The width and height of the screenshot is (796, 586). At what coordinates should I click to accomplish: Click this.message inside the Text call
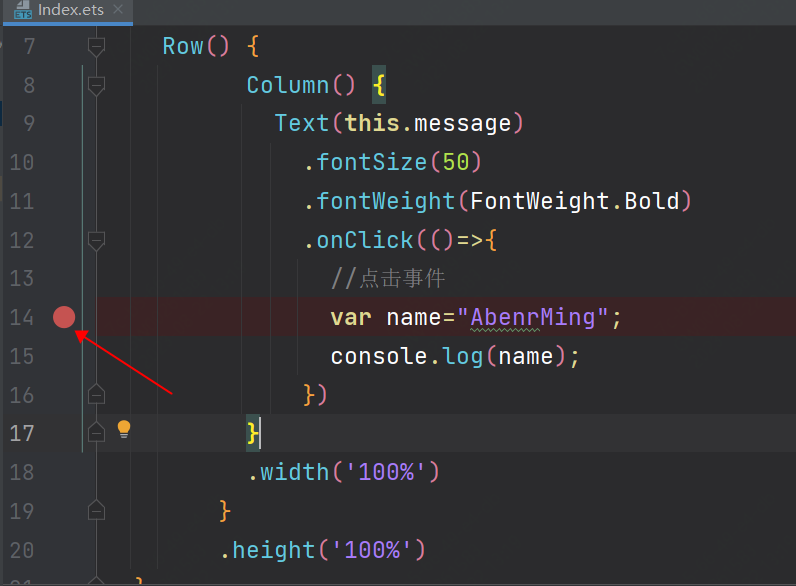[x=428, y=123]
